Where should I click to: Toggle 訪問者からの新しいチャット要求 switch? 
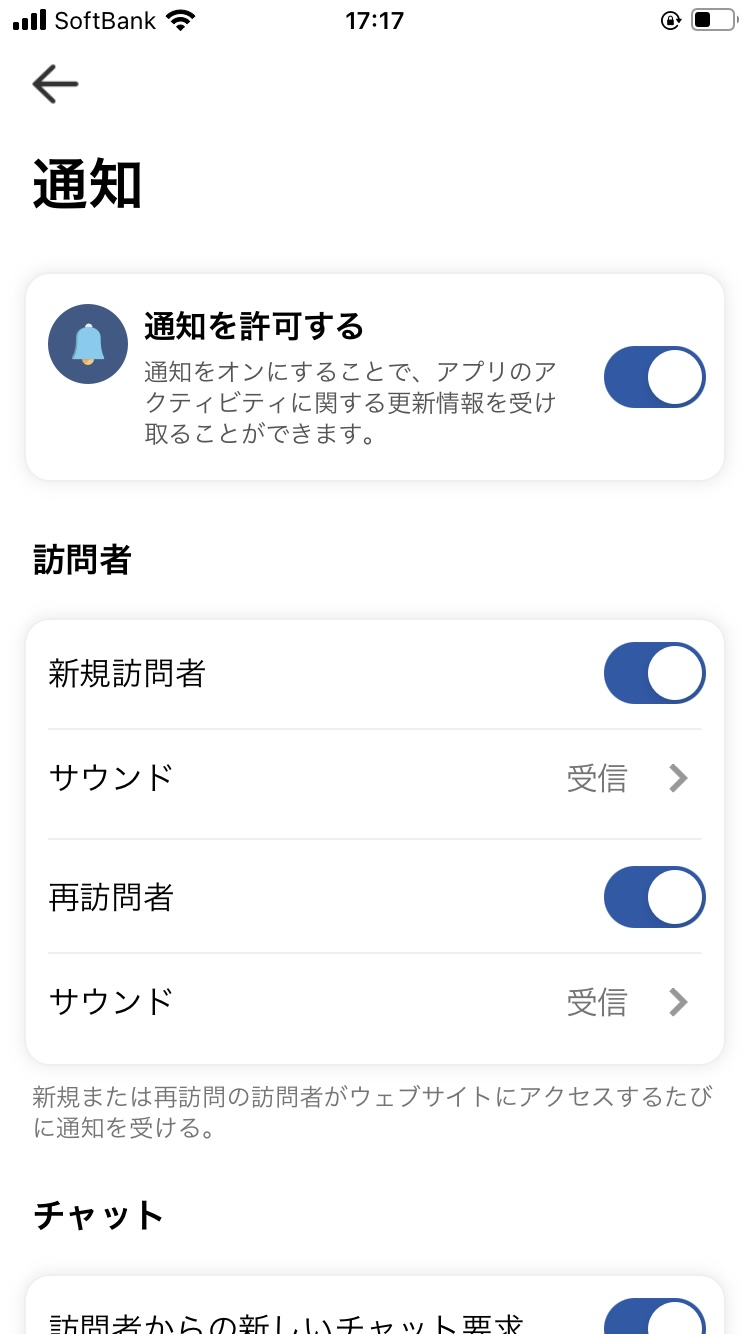(x=654, y=1315)
